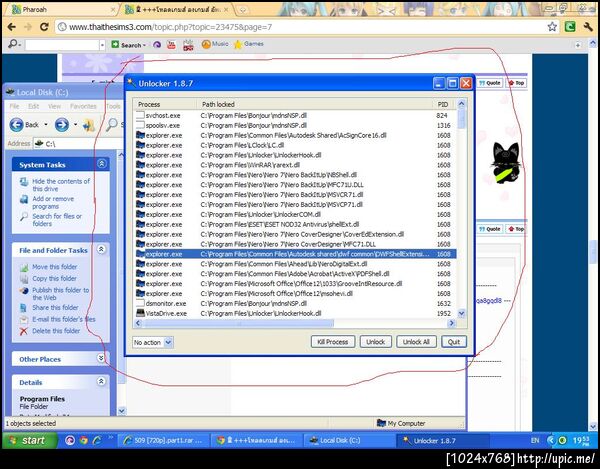Viewport: 600px width, 469px height.
Task: Expand the Other Places panel
Action: tap(101, 358)
